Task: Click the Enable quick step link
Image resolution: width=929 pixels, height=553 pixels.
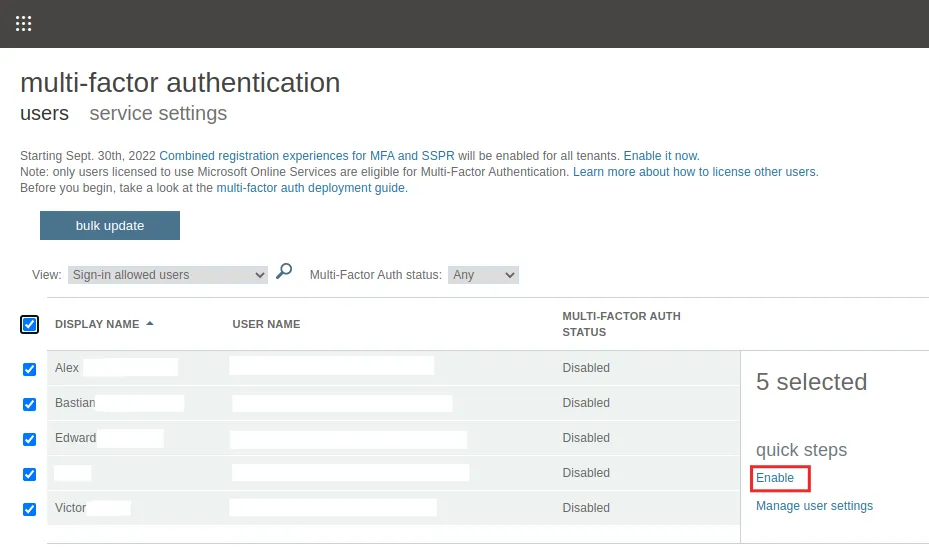Action: (775, 478)
